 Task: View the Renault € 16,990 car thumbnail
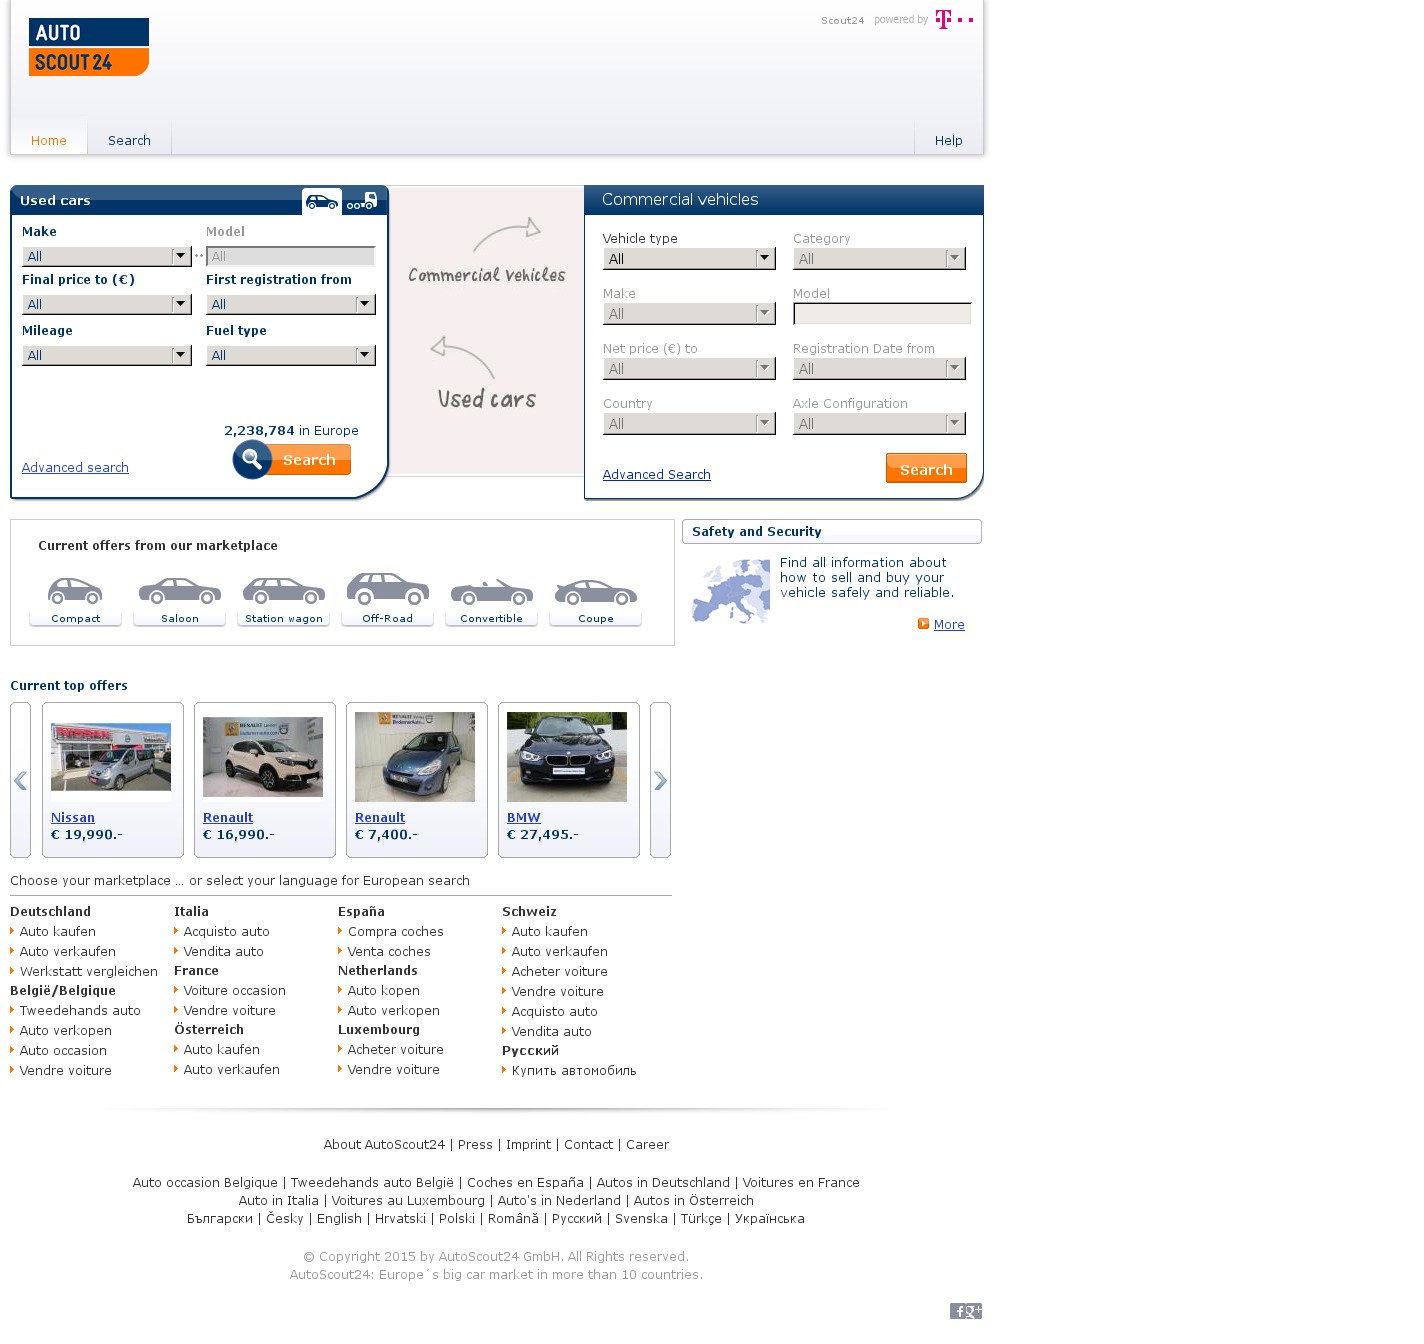tap(263, 757)
